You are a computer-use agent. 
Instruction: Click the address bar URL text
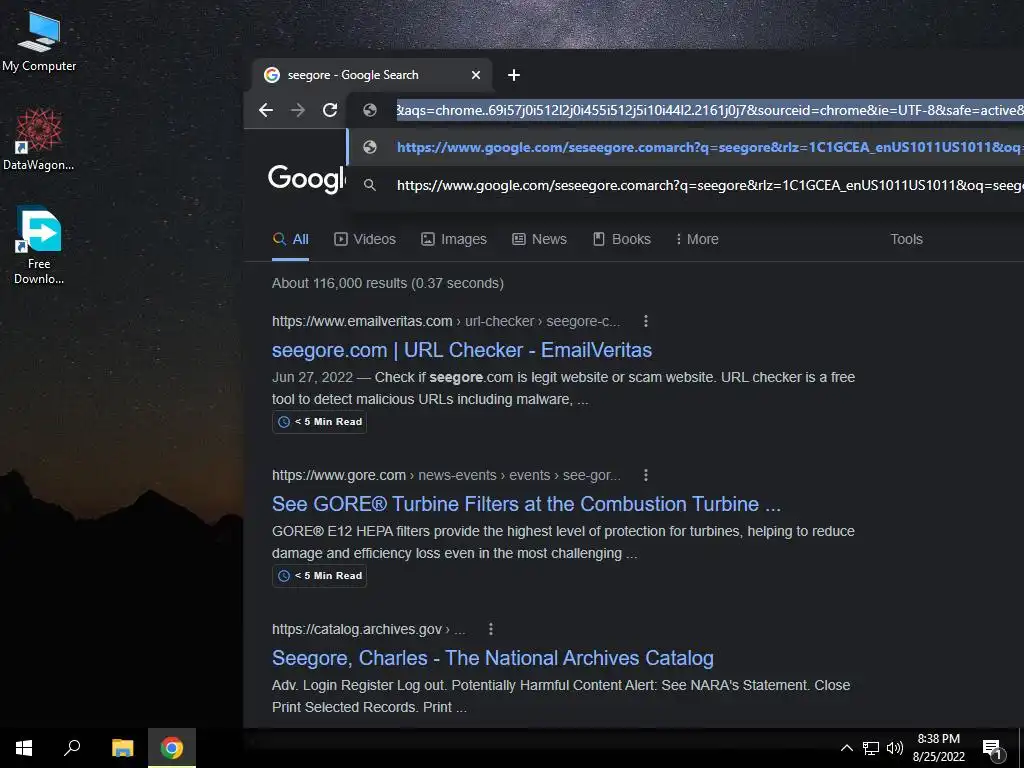(x=710, y=110)
